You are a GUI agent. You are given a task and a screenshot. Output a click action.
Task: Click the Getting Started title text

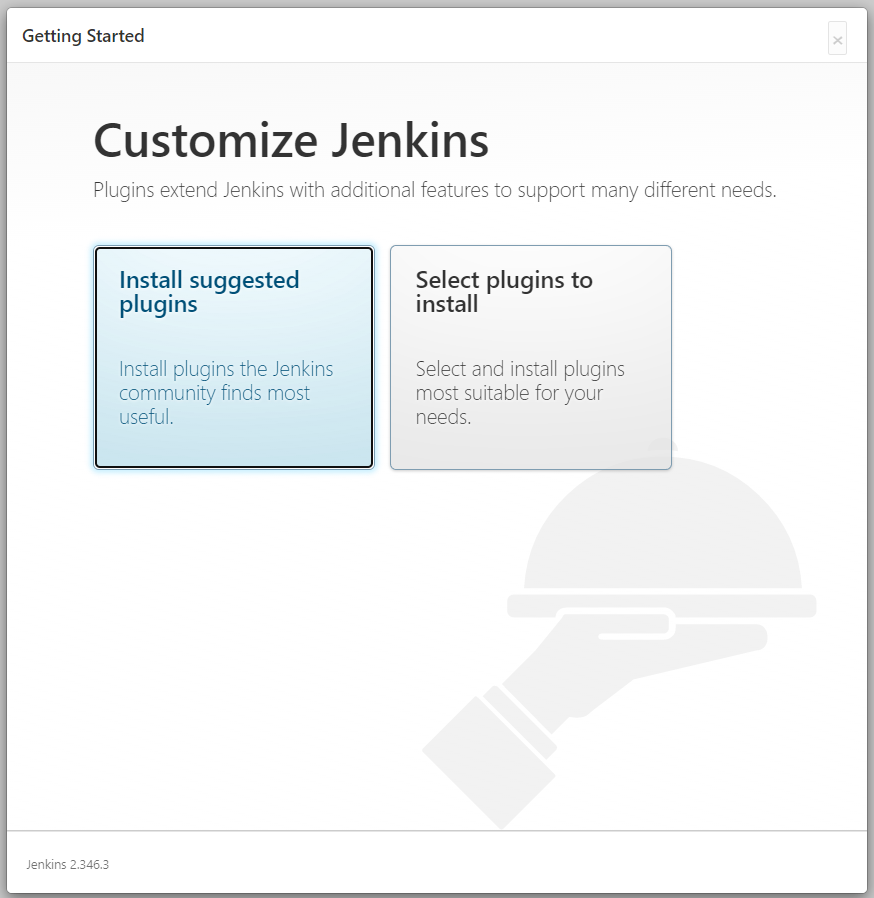83,36
